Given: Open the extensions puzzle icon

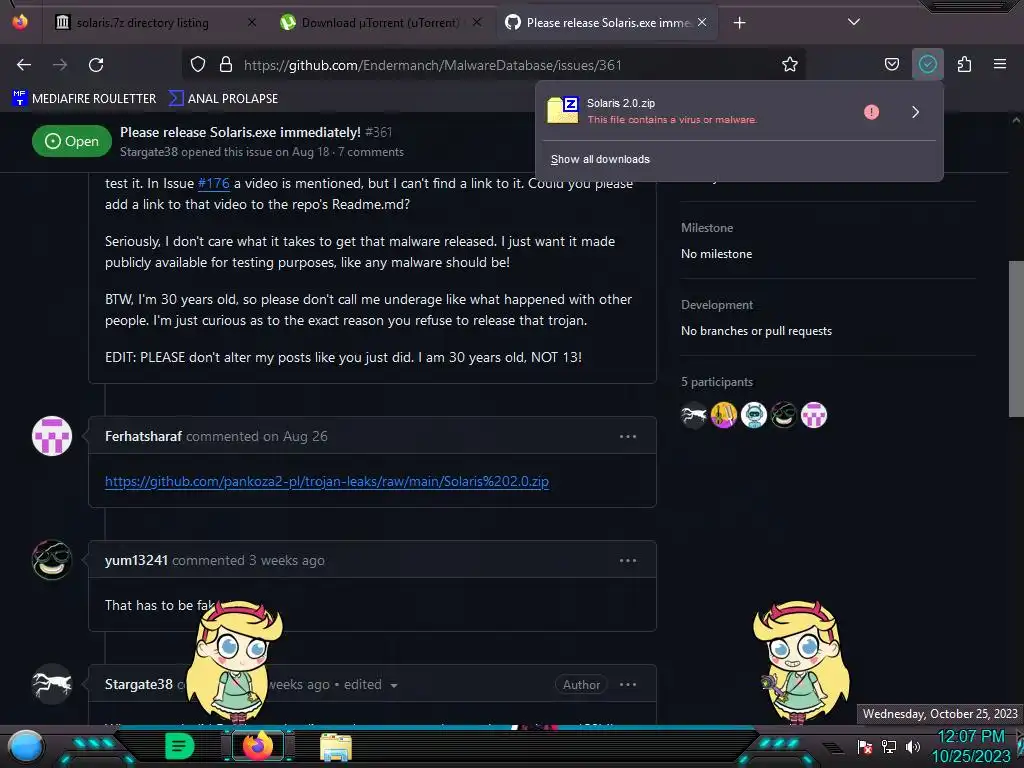Looking at the screenshot, I should (x=964, y=64).
